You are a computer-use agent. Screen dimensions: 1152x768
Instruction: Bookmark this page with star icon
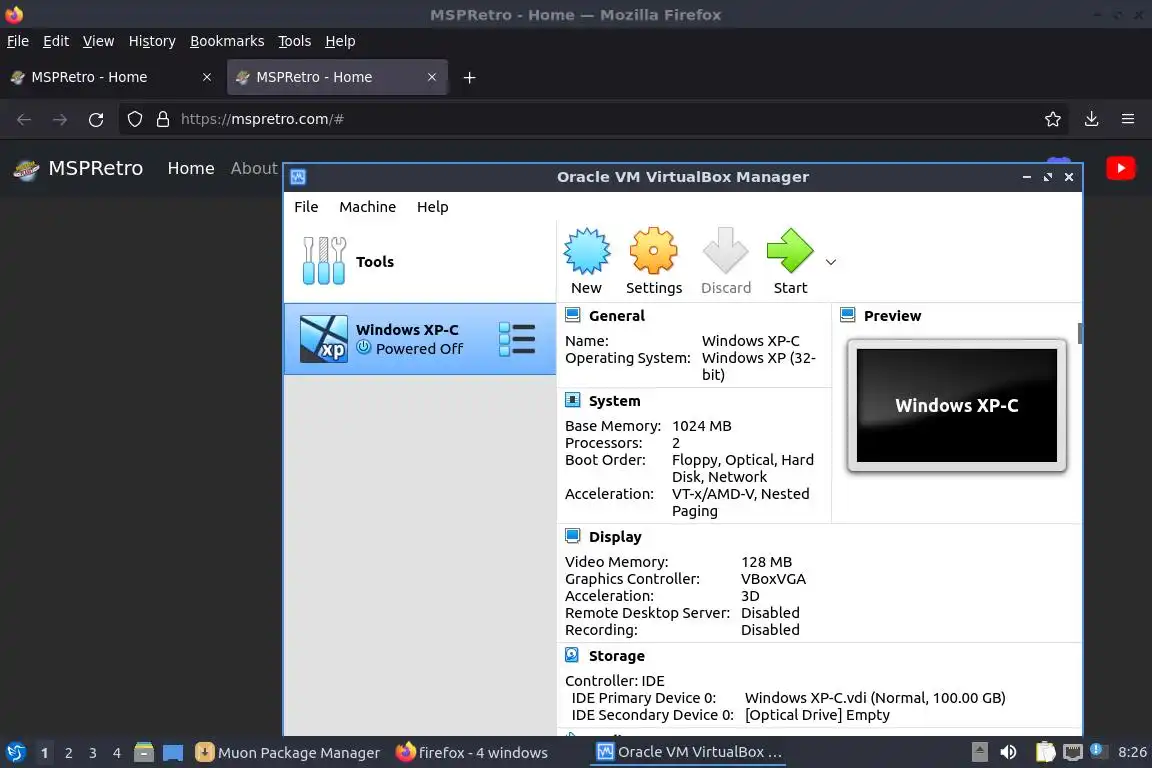tap(1053, 119)
